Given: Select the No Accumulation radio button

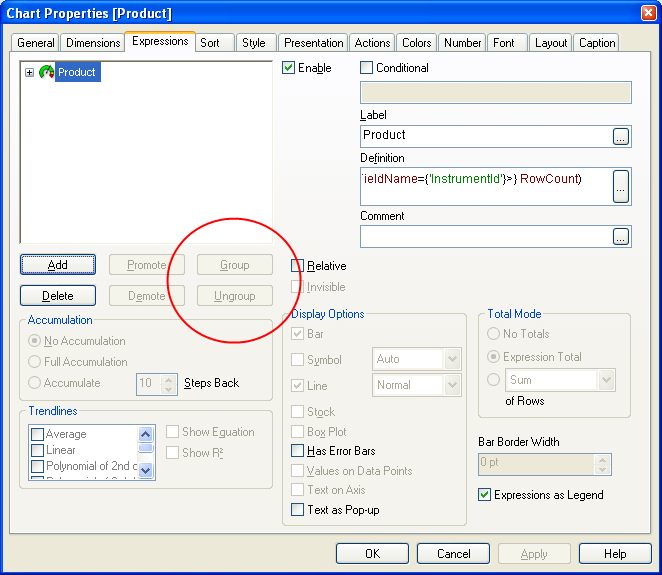Looking at the screenshot, I should [34, 341].
